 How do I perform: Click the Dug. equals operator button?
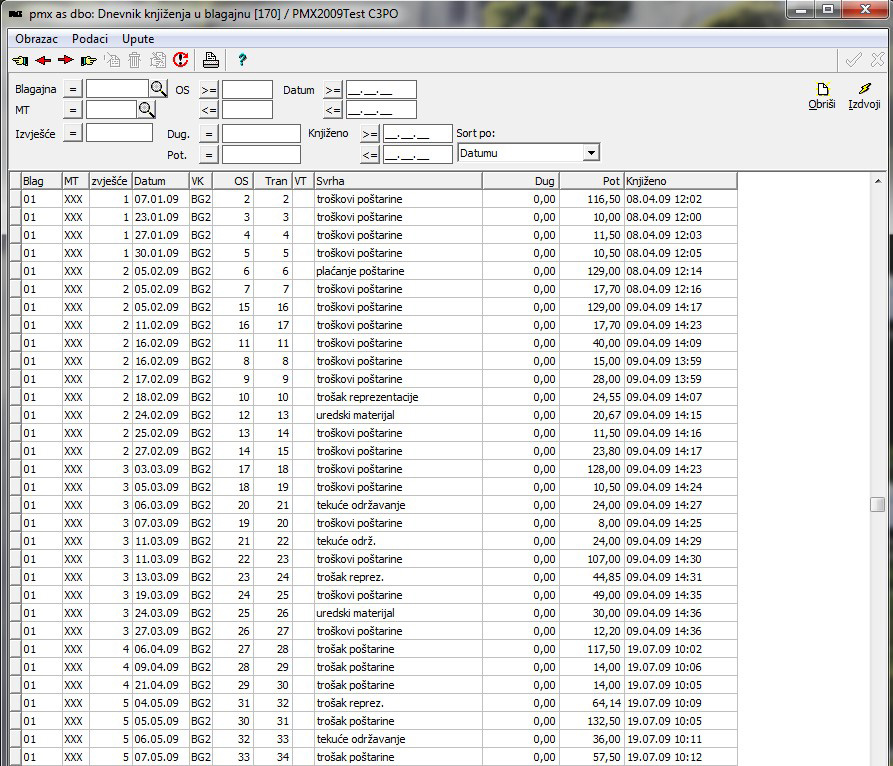tap(208, 134)
